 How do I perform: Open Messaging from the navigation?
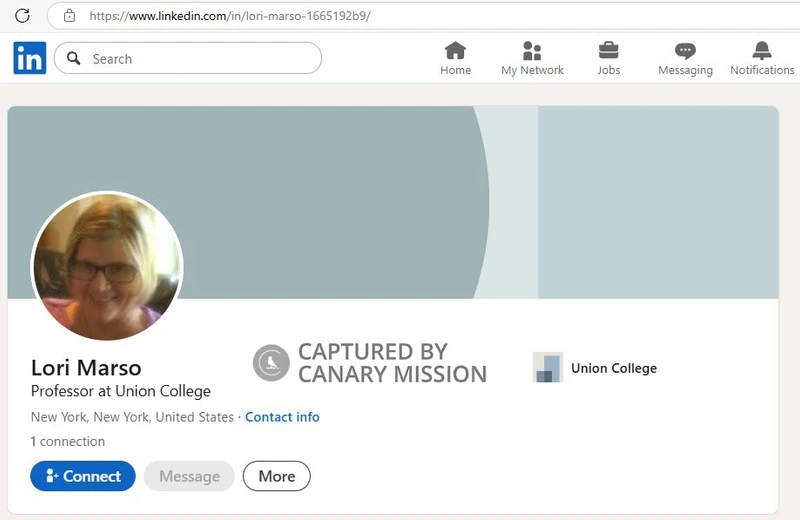click(x=685, y=59)
